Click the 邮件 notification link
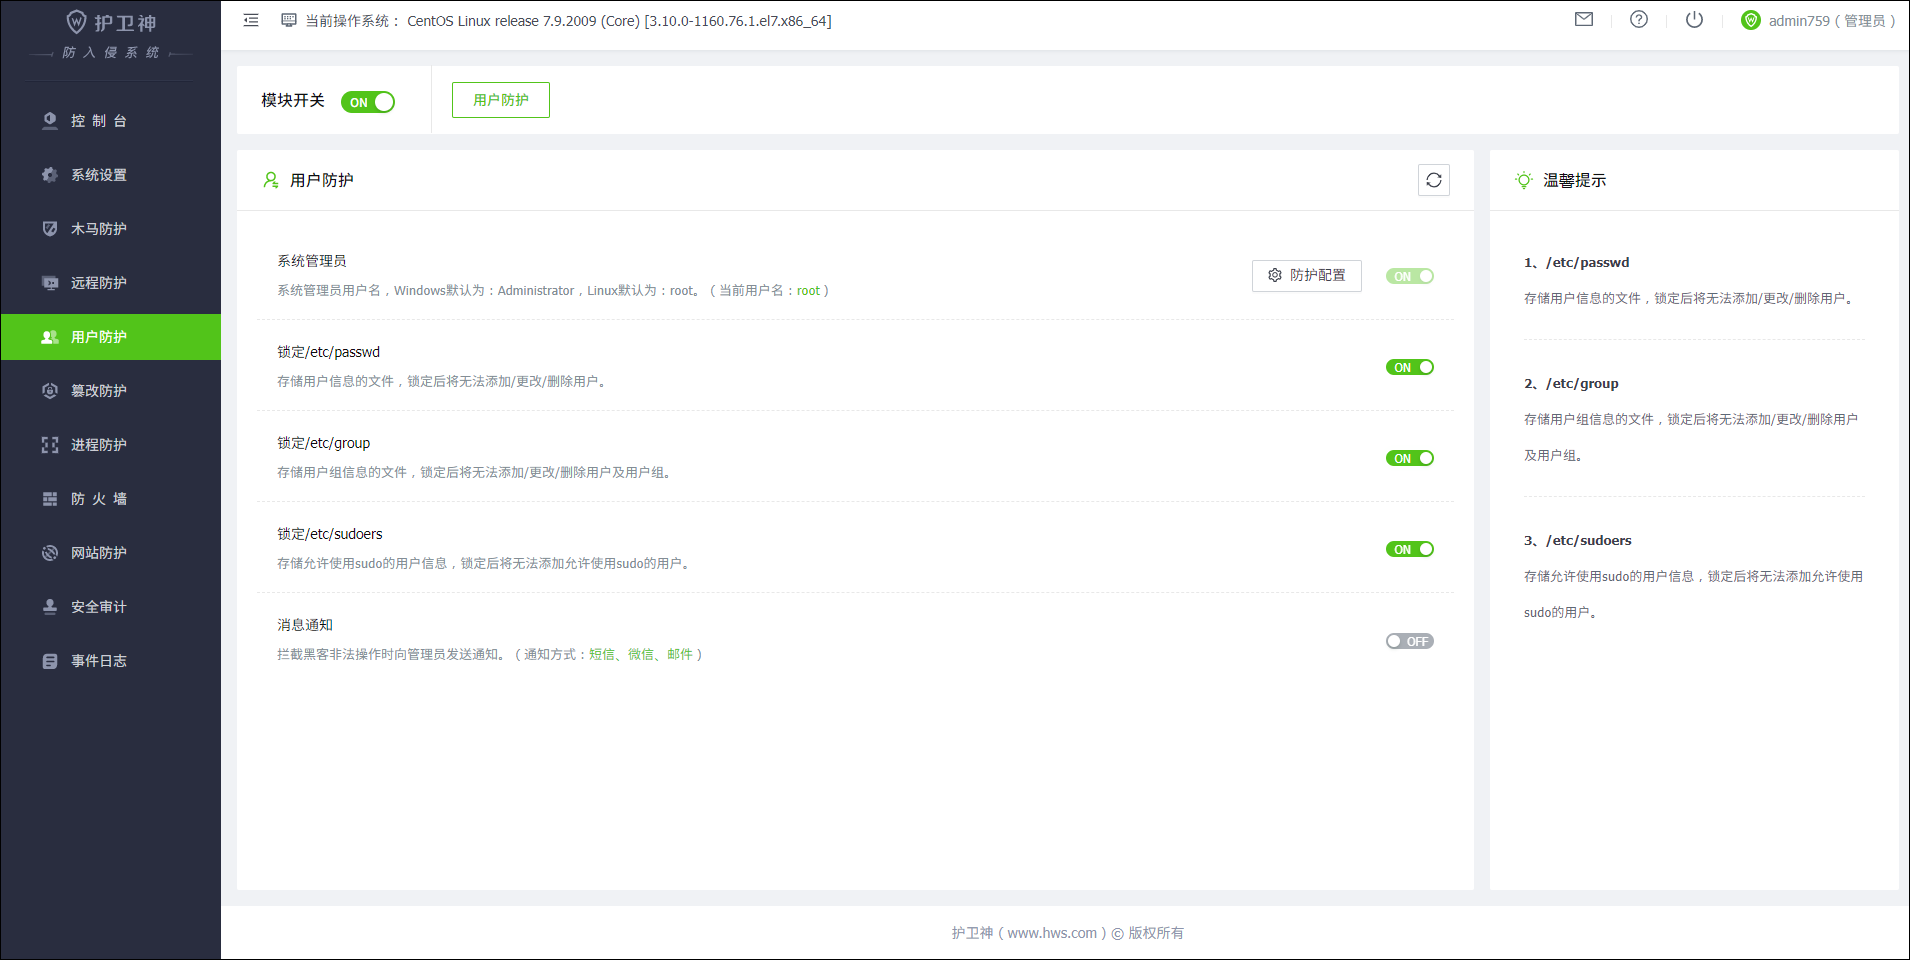This screenshot has width=1910, height=960. tap(680, 654)
